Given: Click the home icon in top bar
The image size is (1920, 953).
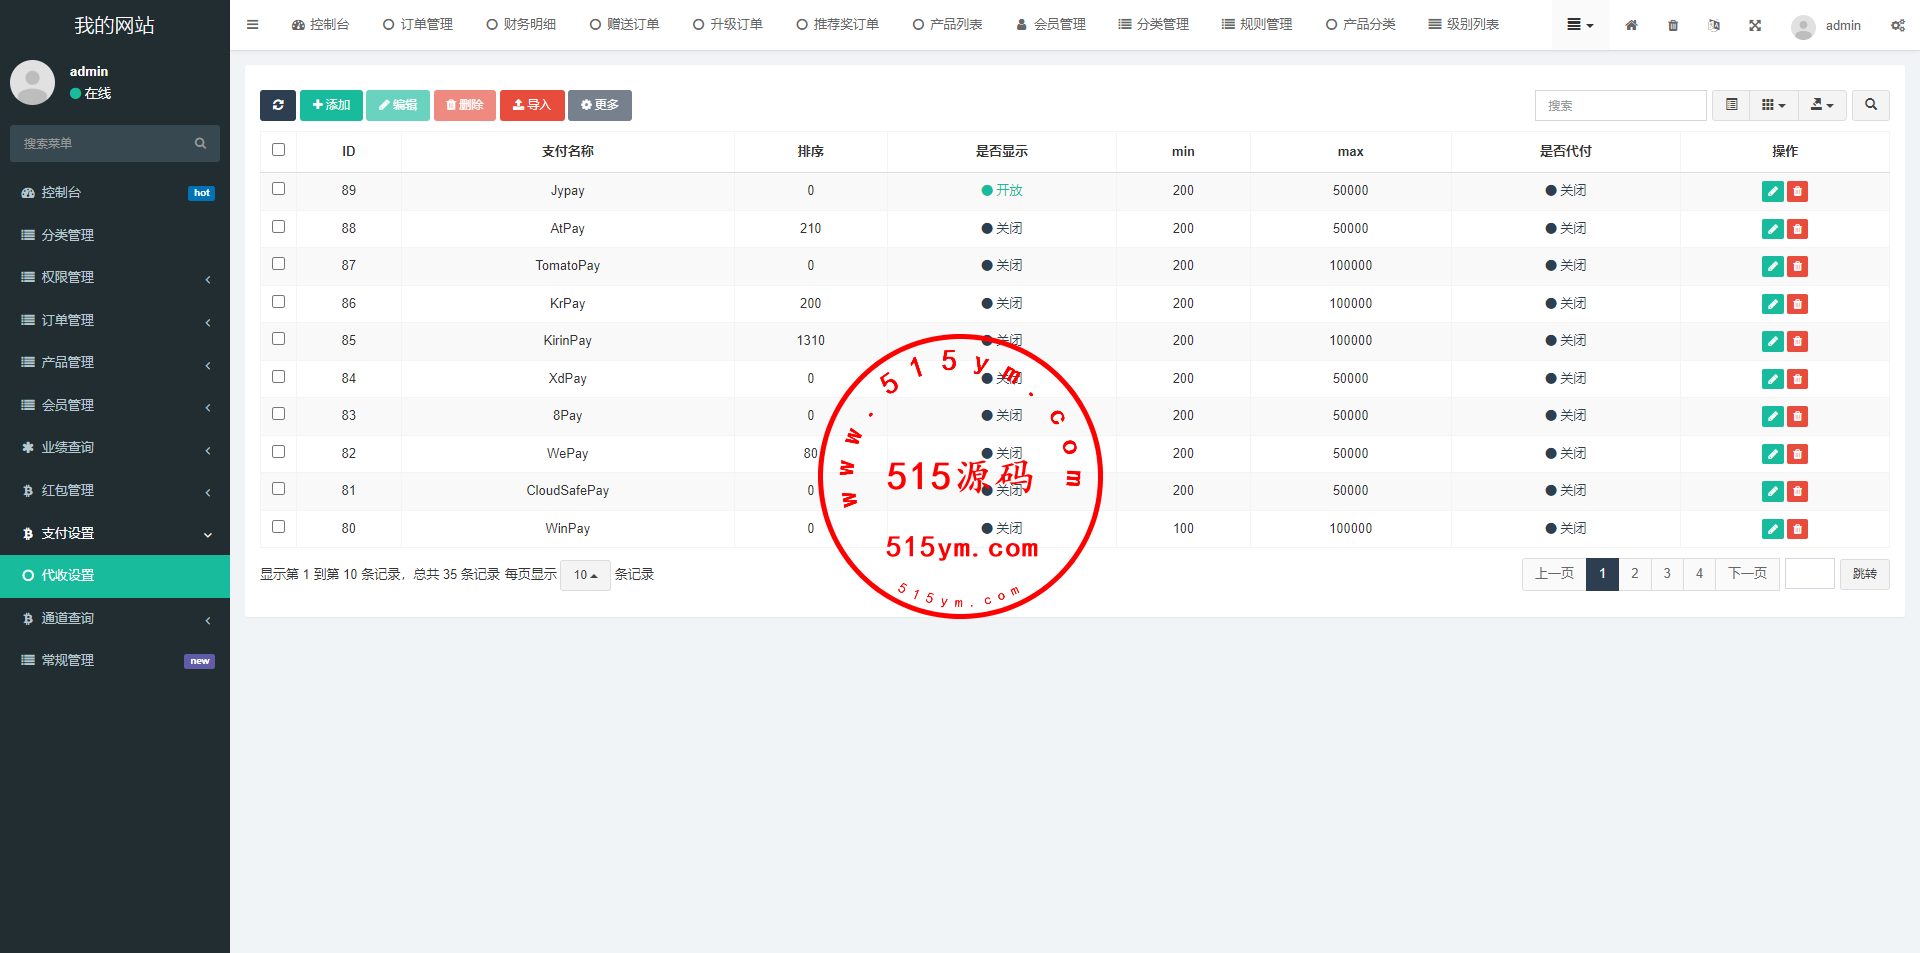Looking at the screenshot, I should (1631, 25).
